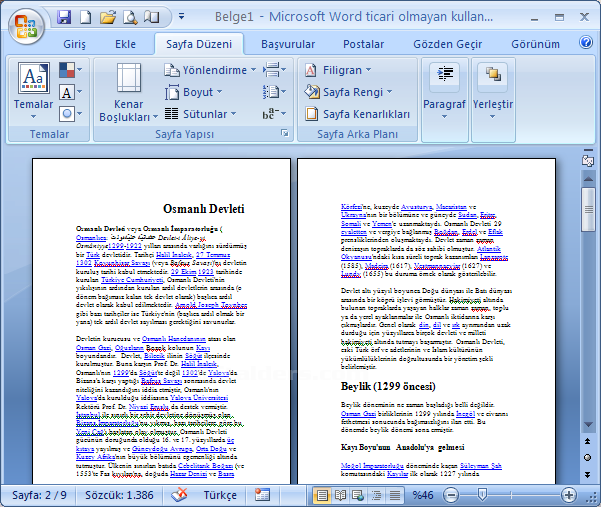Click the zoom slider handle
The image size is (601, 507).
[483, 495]
